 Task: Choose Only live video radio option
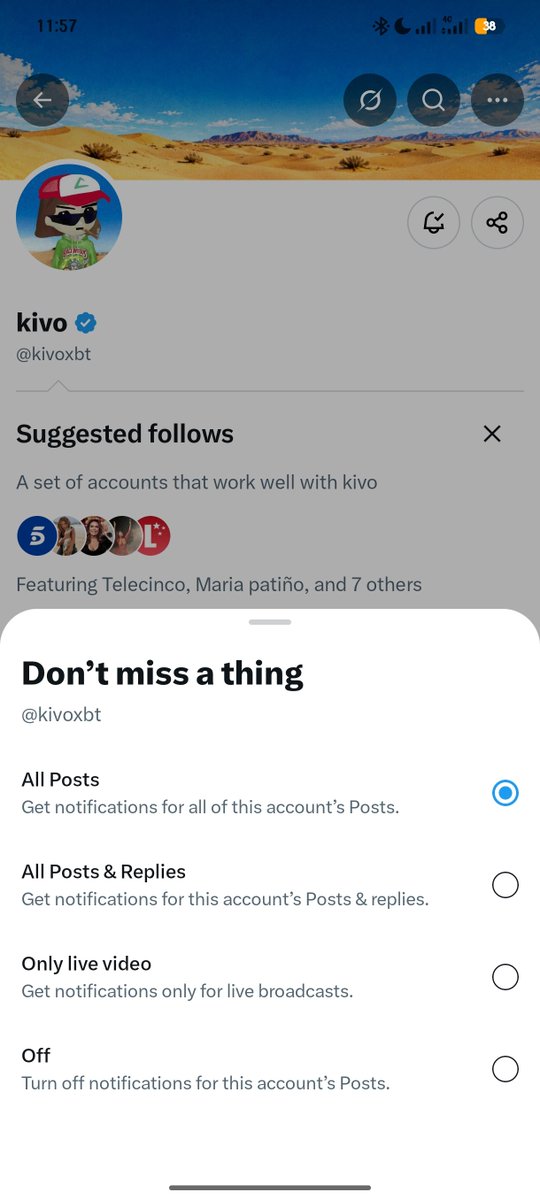tap(506, 977)
